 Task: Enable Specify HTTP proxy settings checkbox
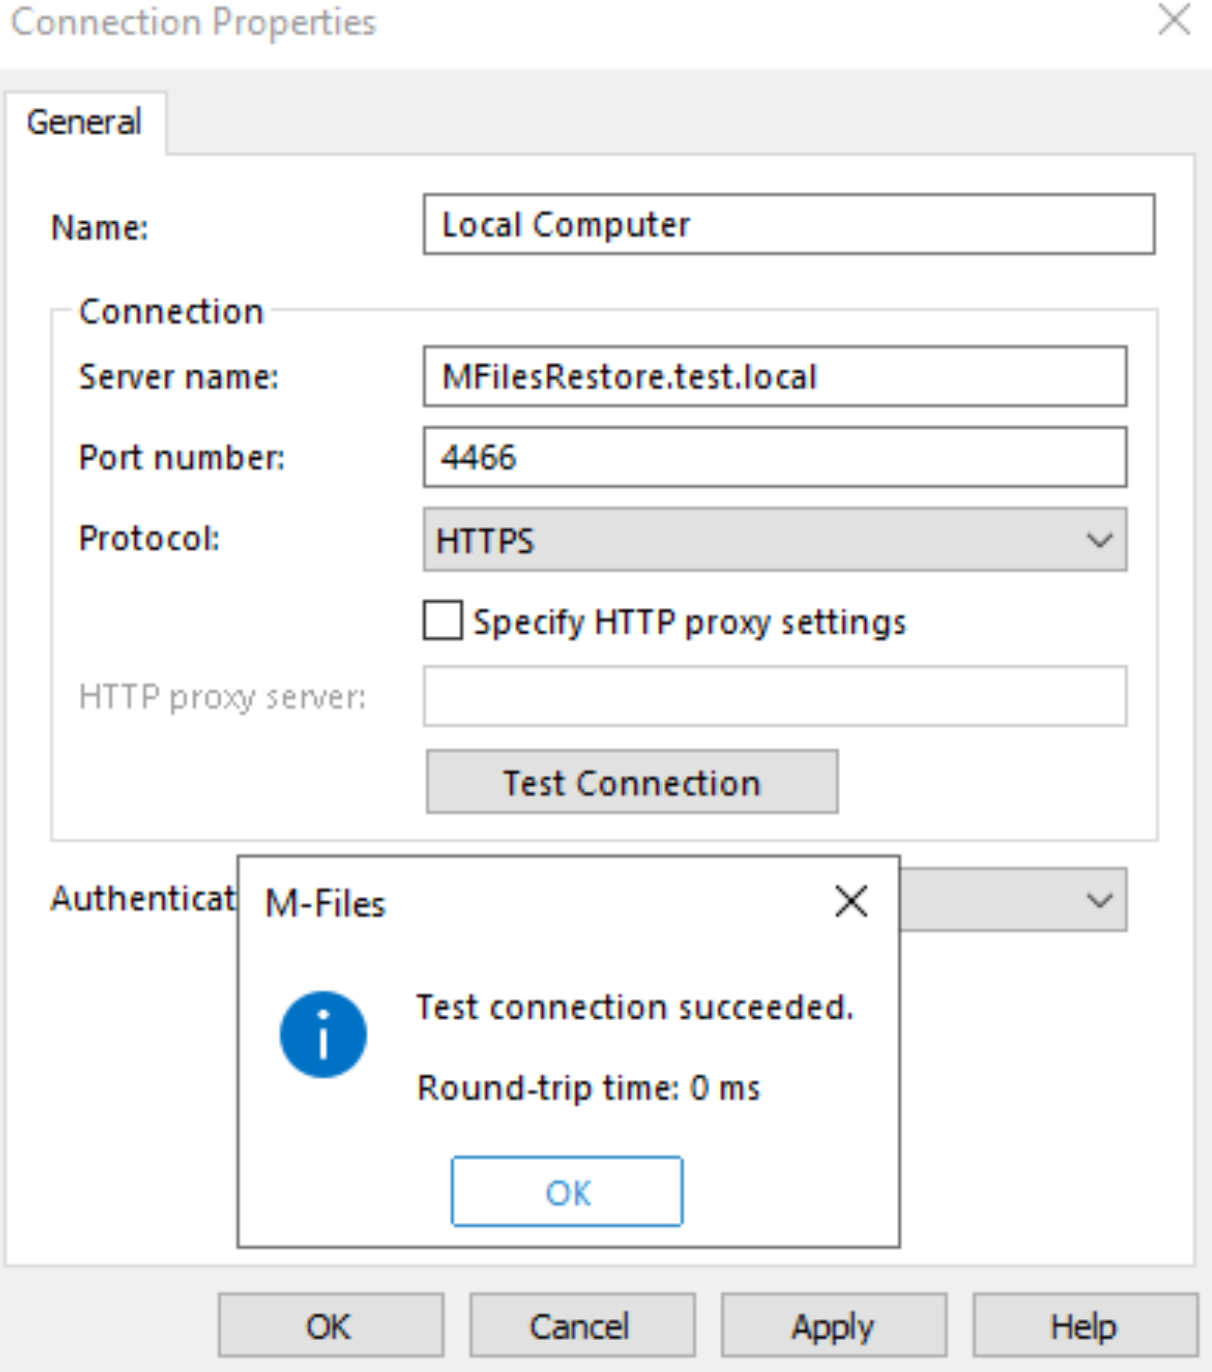coord(442,620)
